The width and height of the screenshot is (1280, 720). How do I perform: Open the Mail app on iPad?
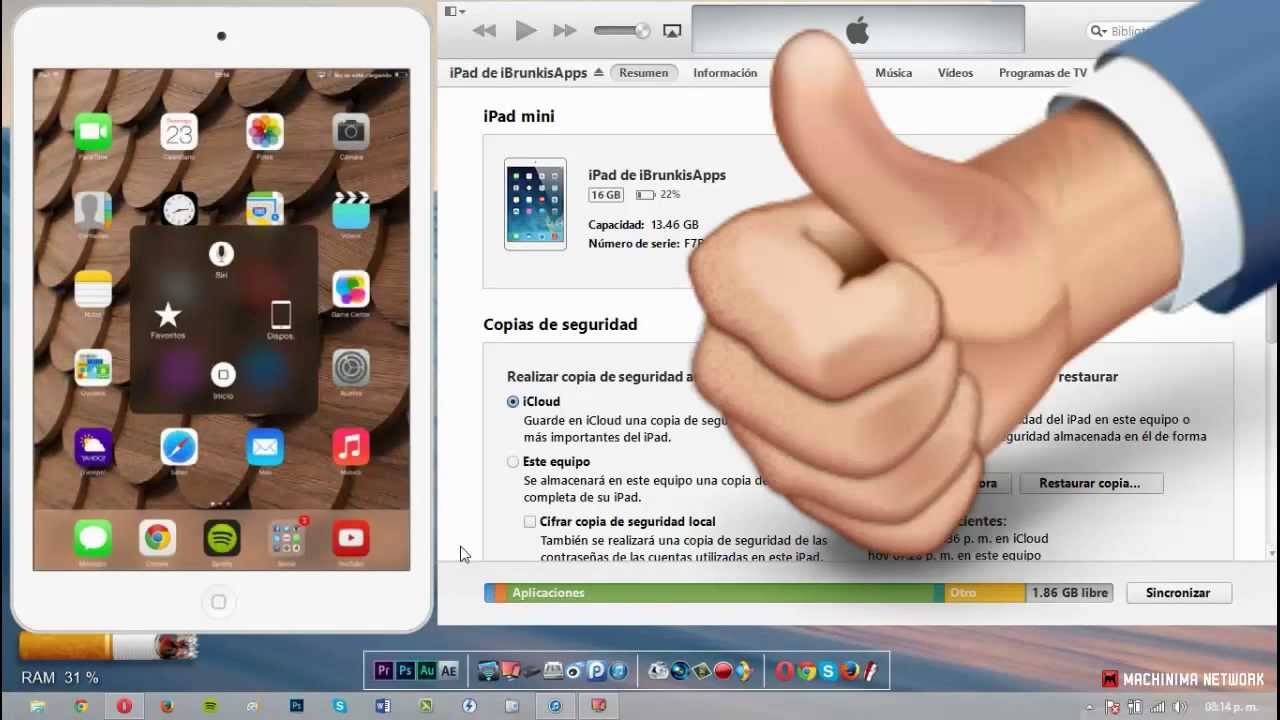[x=265, y=446]
